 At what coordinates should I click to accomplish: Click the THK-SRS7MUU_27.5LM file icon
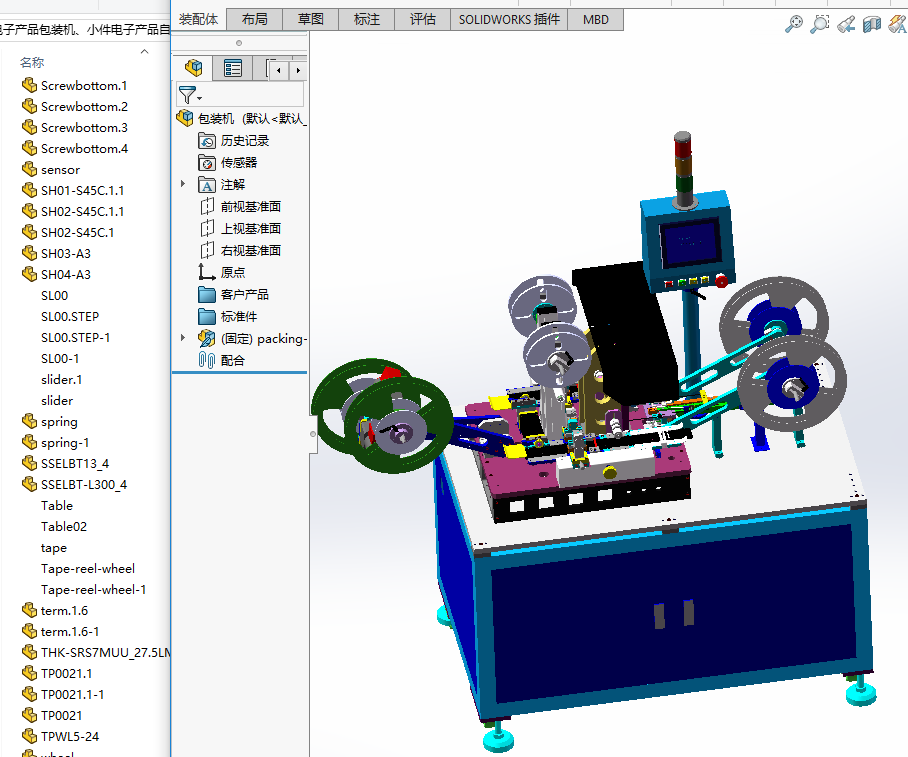pyautogui.click(x=30, y=652)
